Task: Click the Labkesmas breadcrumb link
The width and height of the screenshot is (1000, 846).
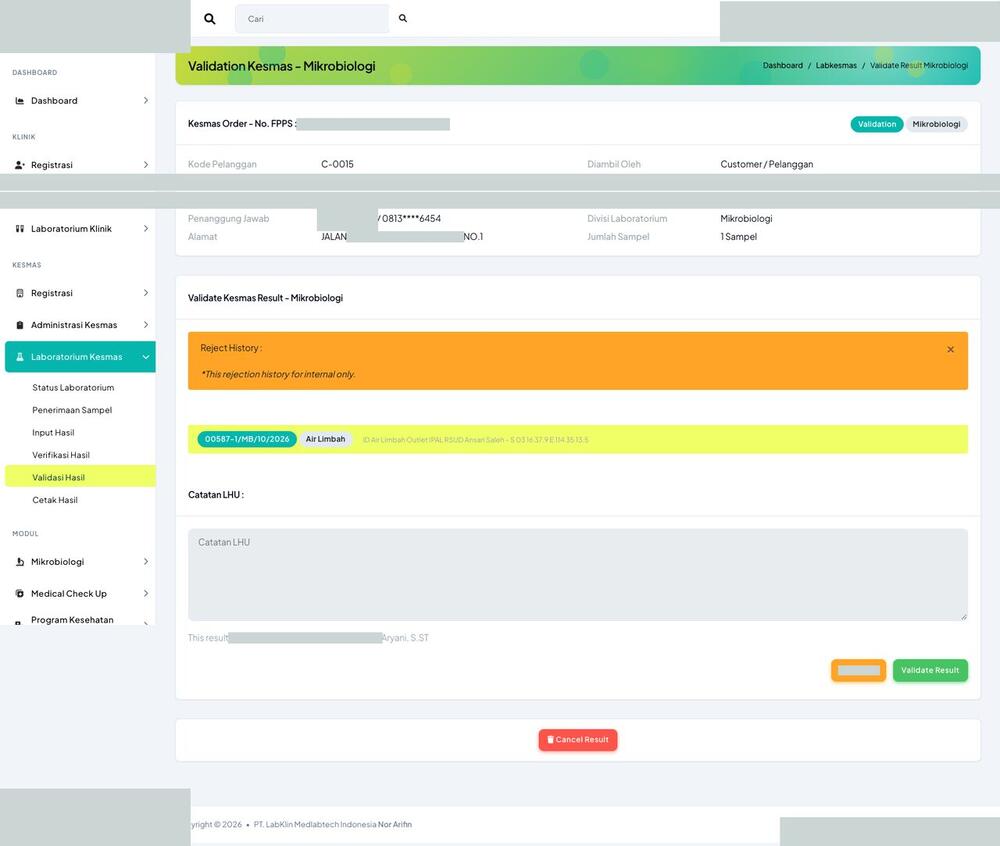Action: coord(836,66)
